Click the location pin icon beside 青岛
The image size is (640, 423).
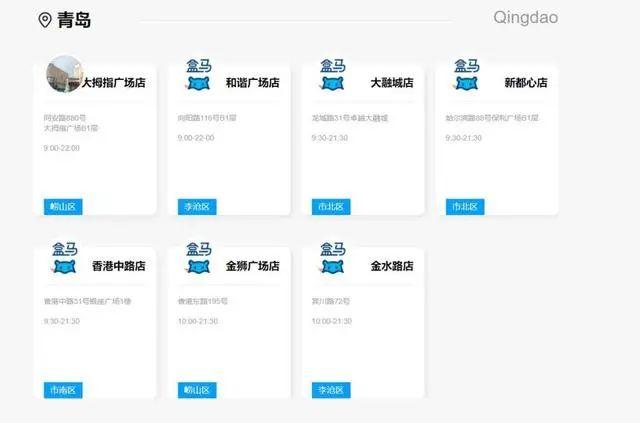pos(45,20)
